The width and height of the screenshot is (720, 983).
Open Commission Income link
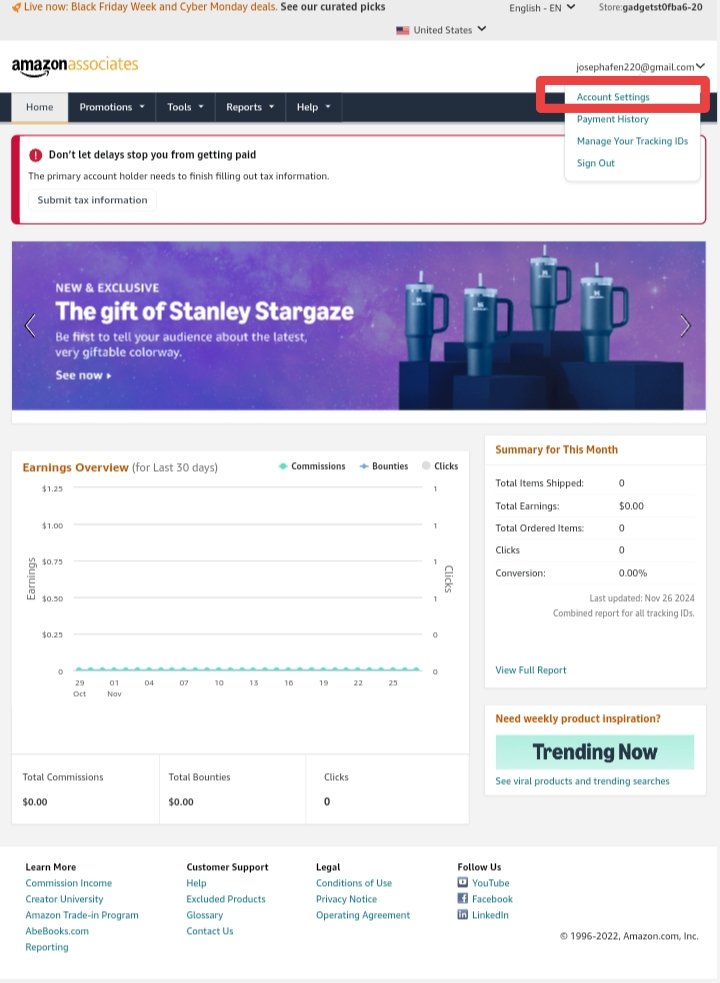(x=68, y=883)
